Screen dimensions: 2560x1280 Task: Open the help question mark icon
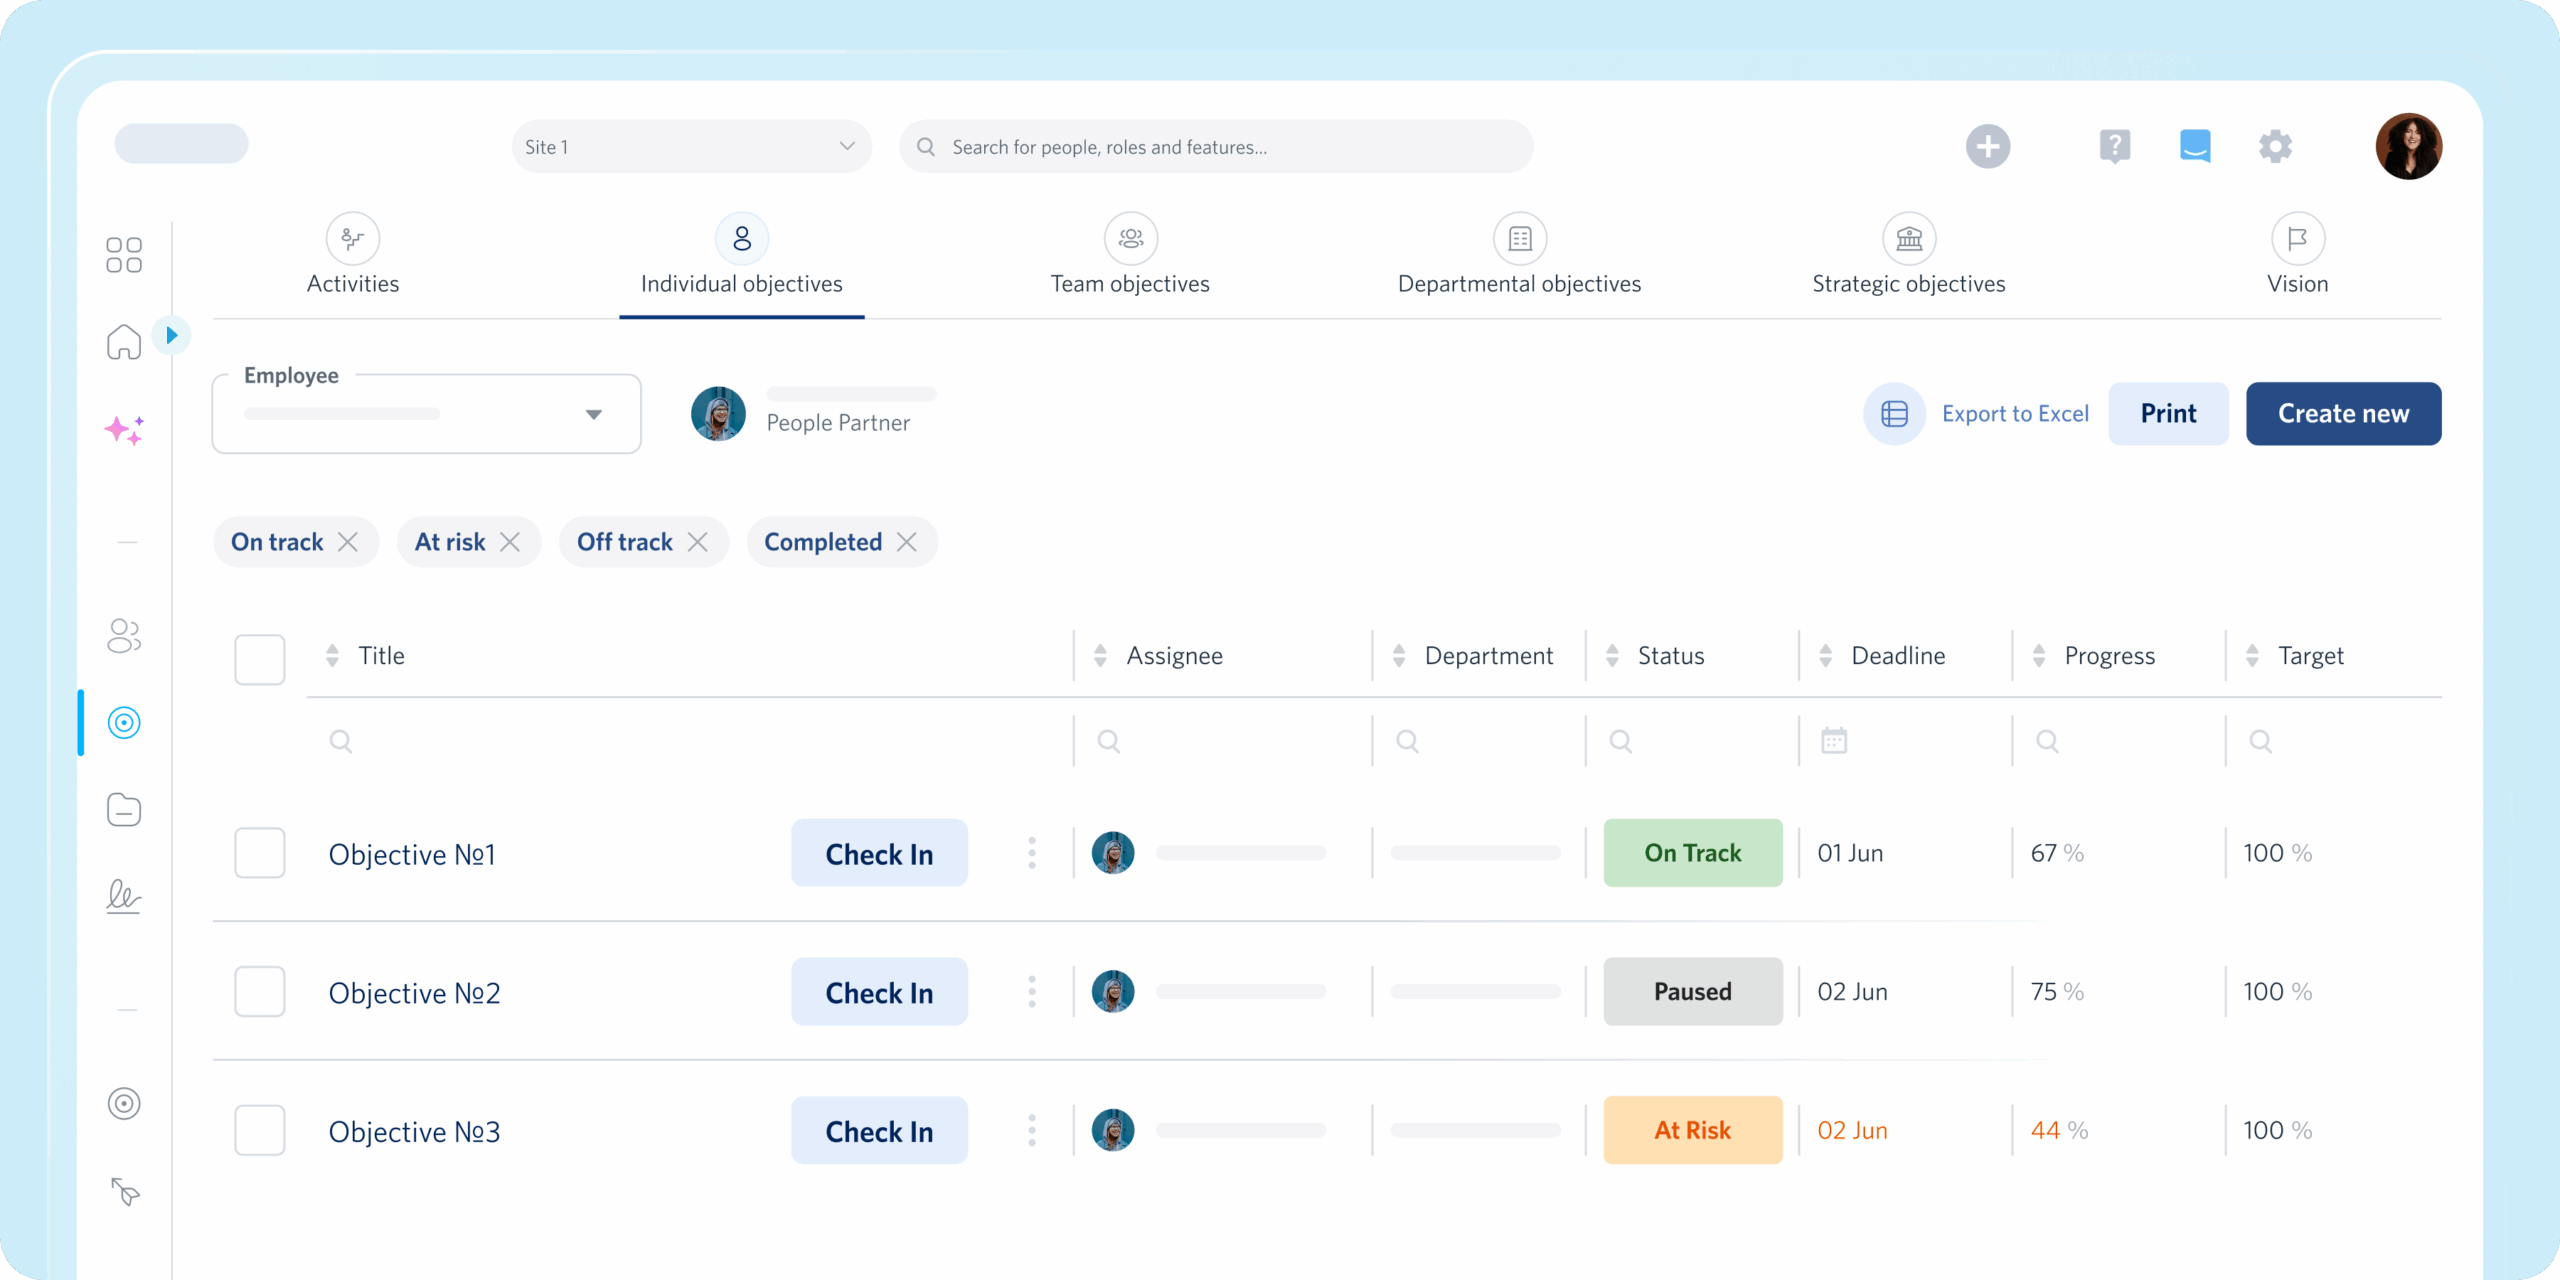tap(2114, 147)
